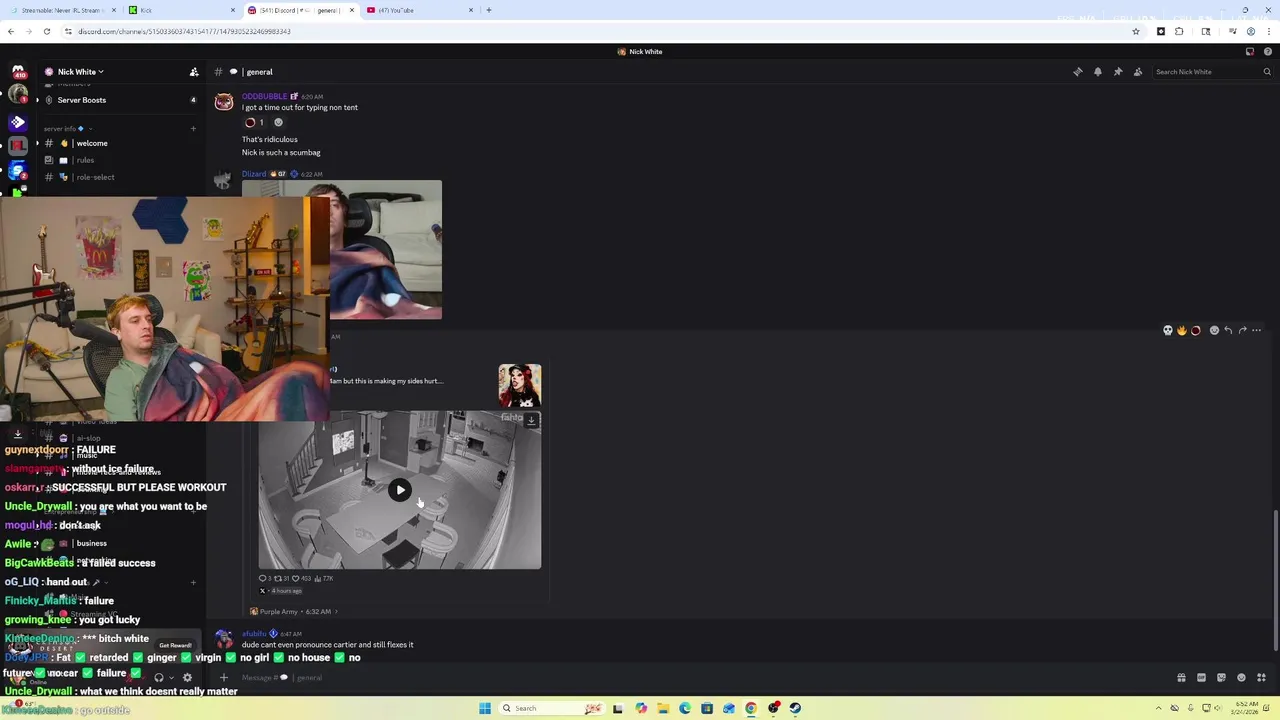Add reaction under ODDBUBBLE's message
The image size is (1280, 720).
click(279, 123)
